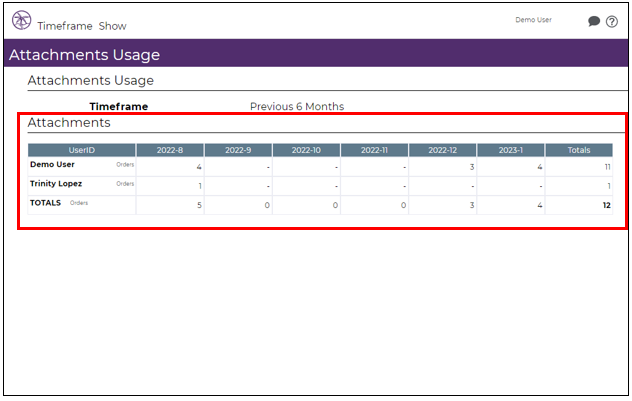Screen dimensions: 632x401
Task: Click the 2022-11 column header
Action: [374, 150]
